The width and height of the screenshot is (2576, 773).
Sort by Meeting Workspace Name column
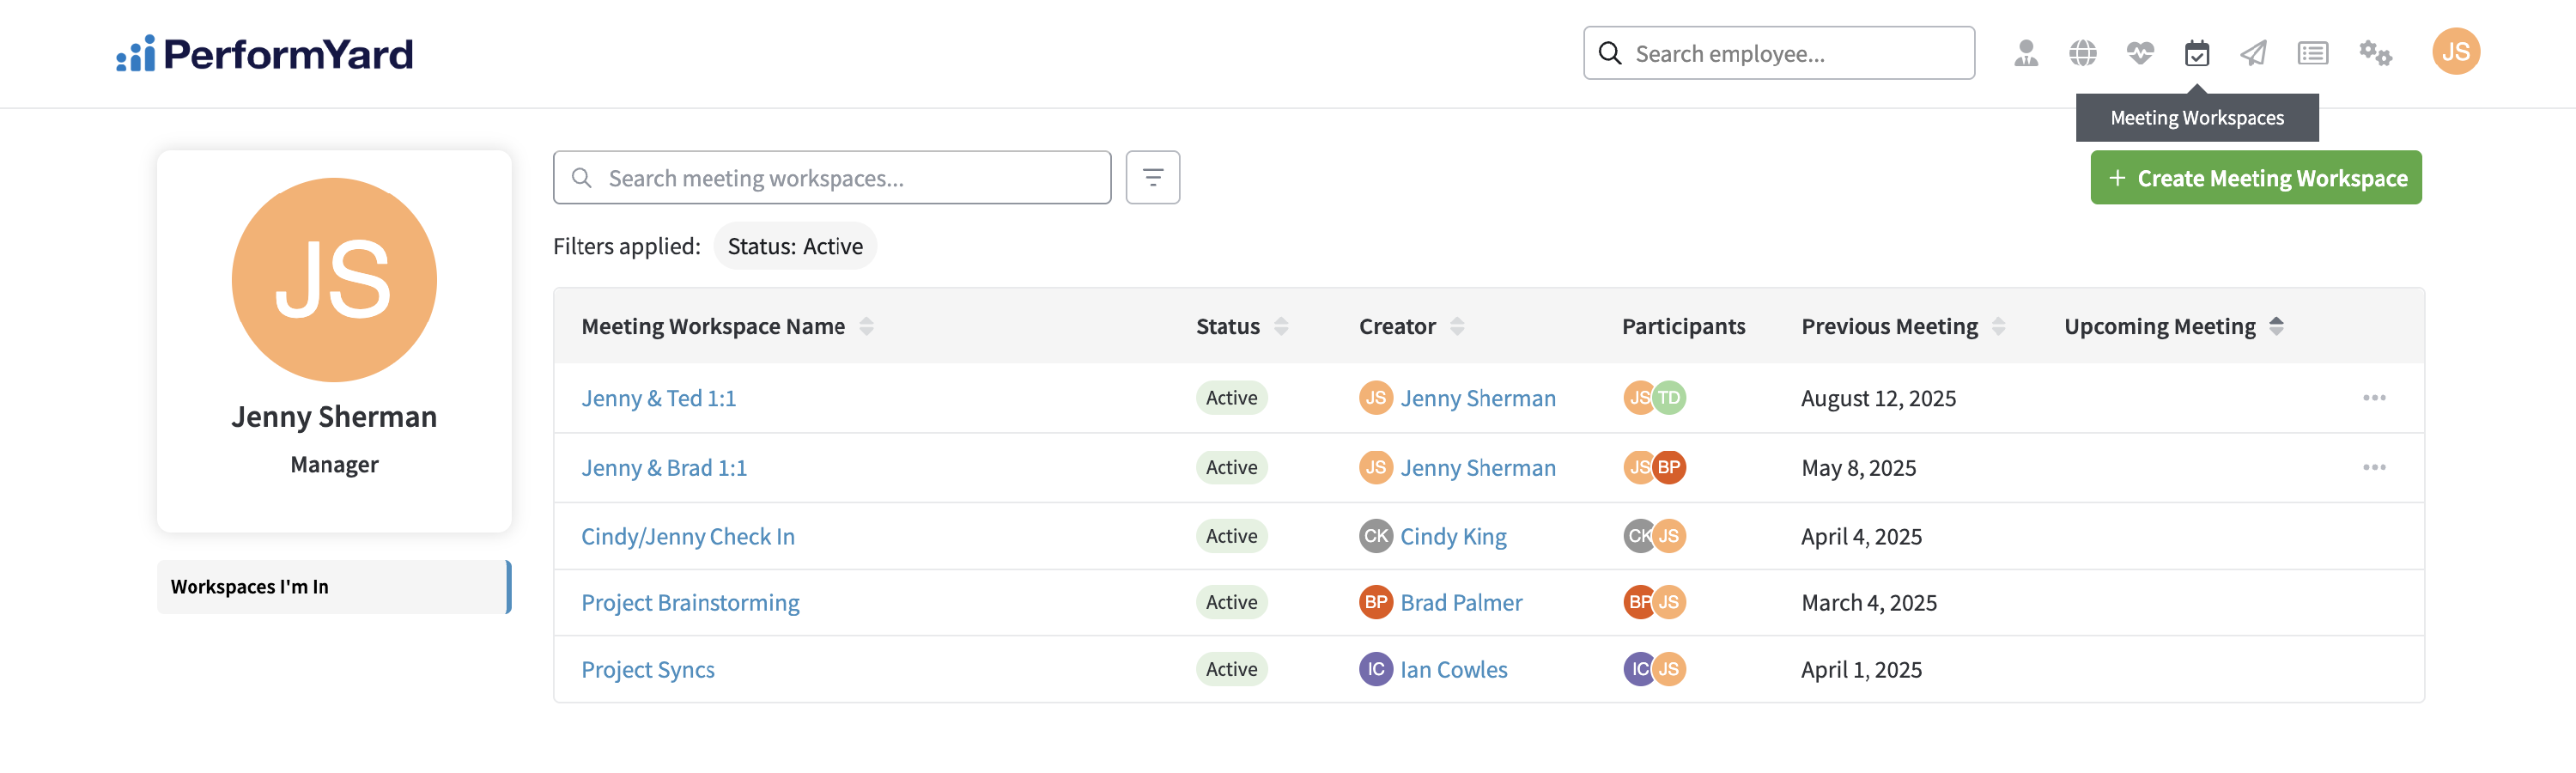pos(867,326)
